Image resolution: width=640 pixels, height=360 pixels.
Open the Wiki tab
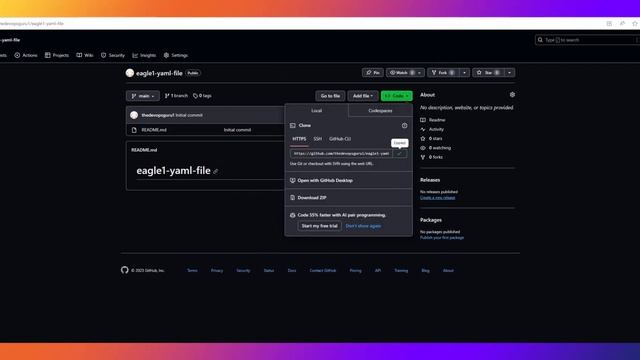click(85, 55)
